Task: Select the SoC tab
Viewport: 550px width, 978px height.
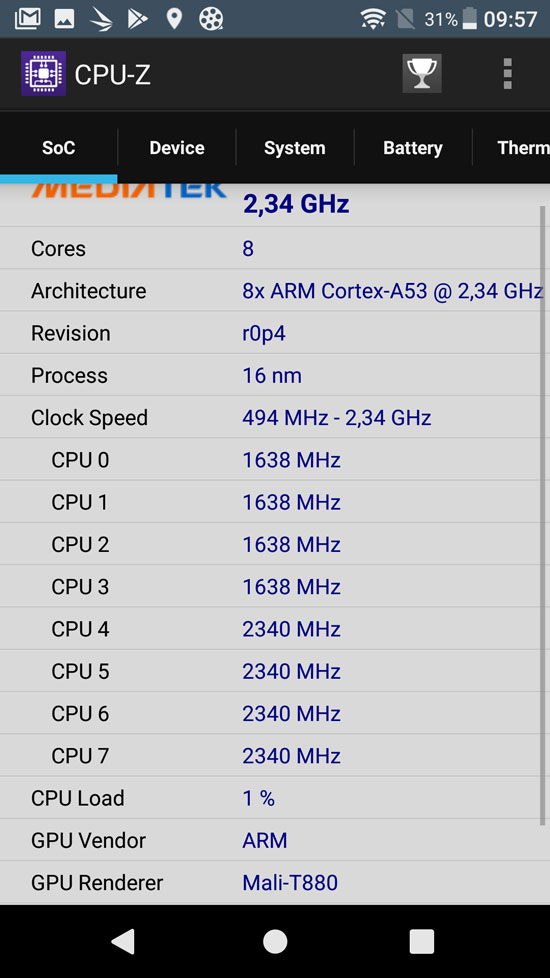Action: click(x=59, y=148)
